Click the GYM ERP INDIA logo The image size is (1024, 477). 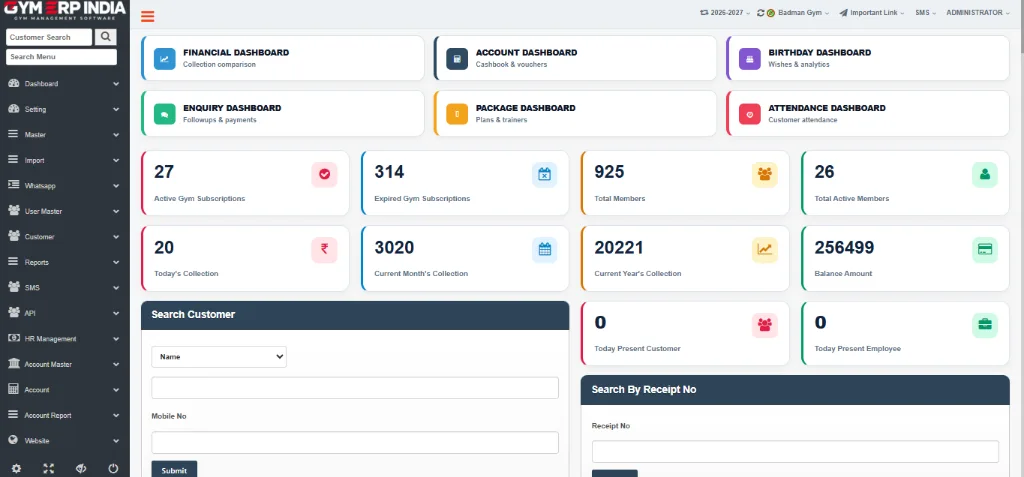pos(65,11)
